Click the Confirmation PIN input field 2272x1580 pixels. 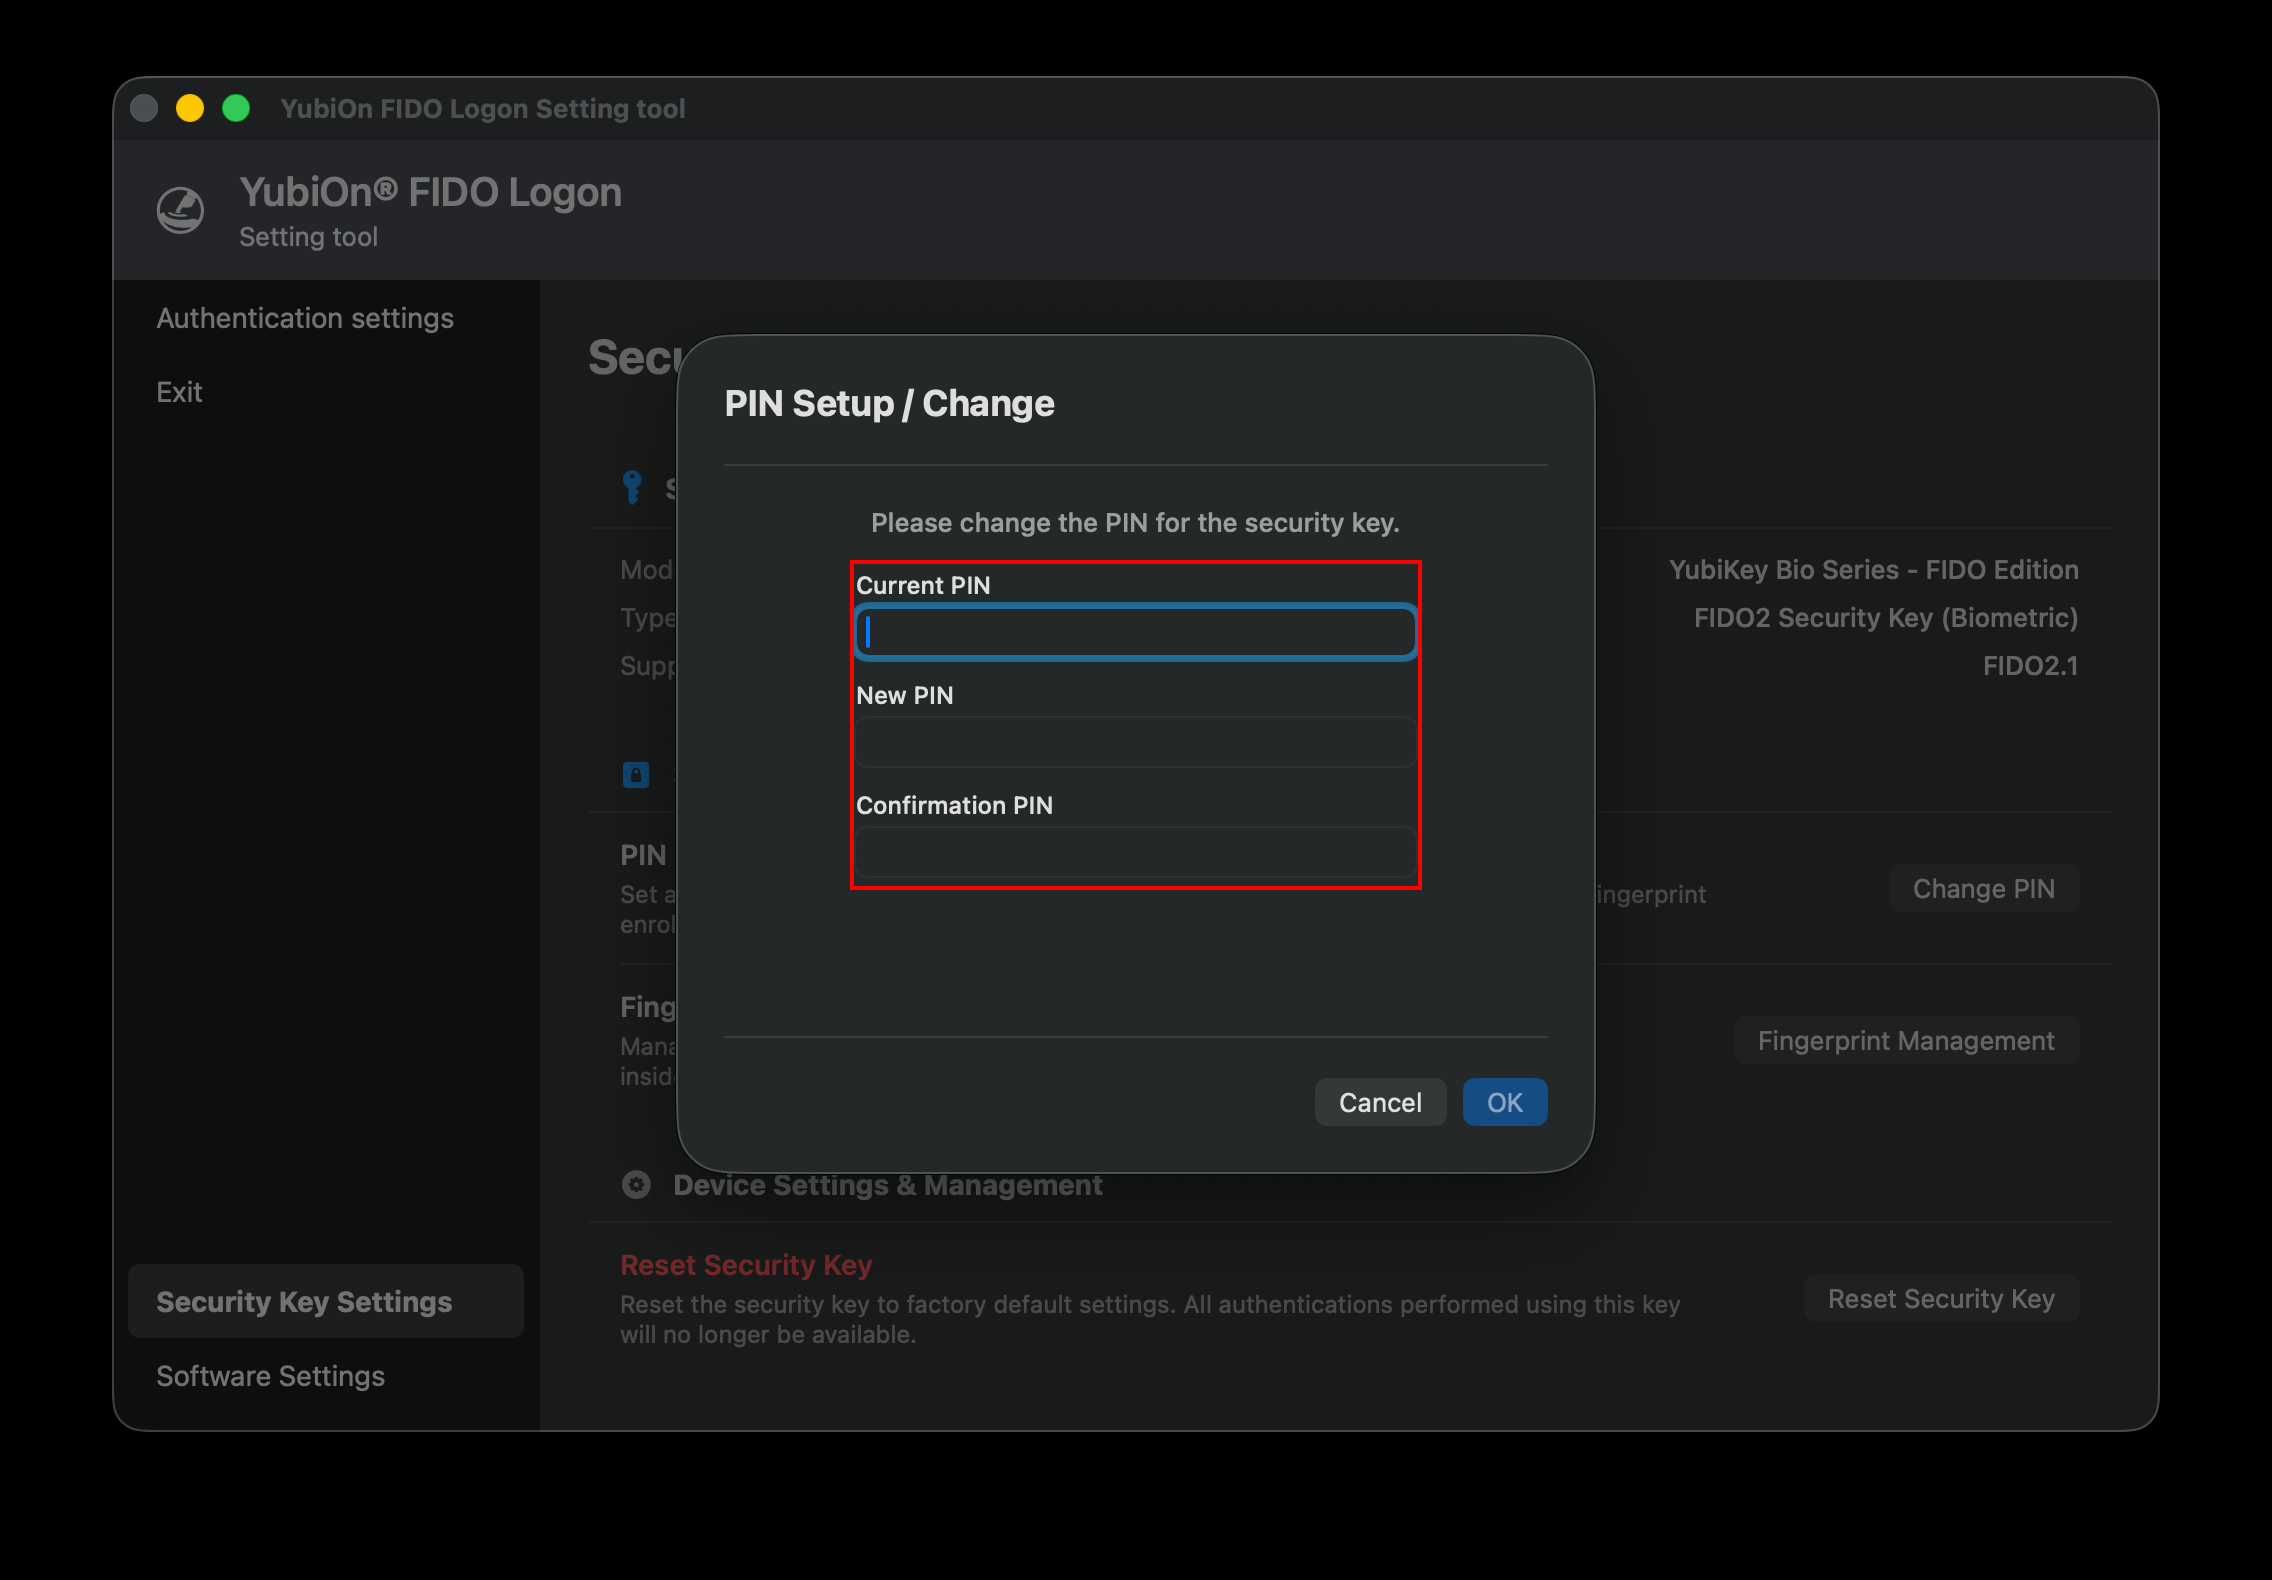tap(1135, 852)
